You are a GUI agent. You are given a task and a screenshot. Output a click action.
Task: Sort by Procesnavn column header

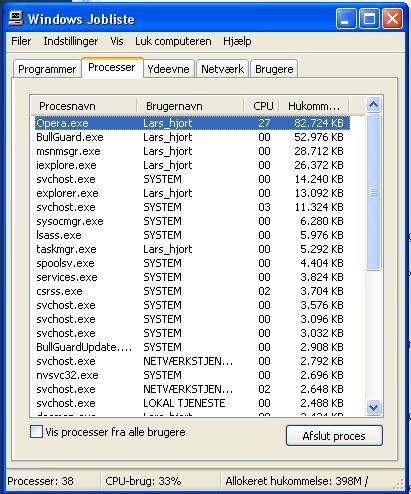point(83,106)
